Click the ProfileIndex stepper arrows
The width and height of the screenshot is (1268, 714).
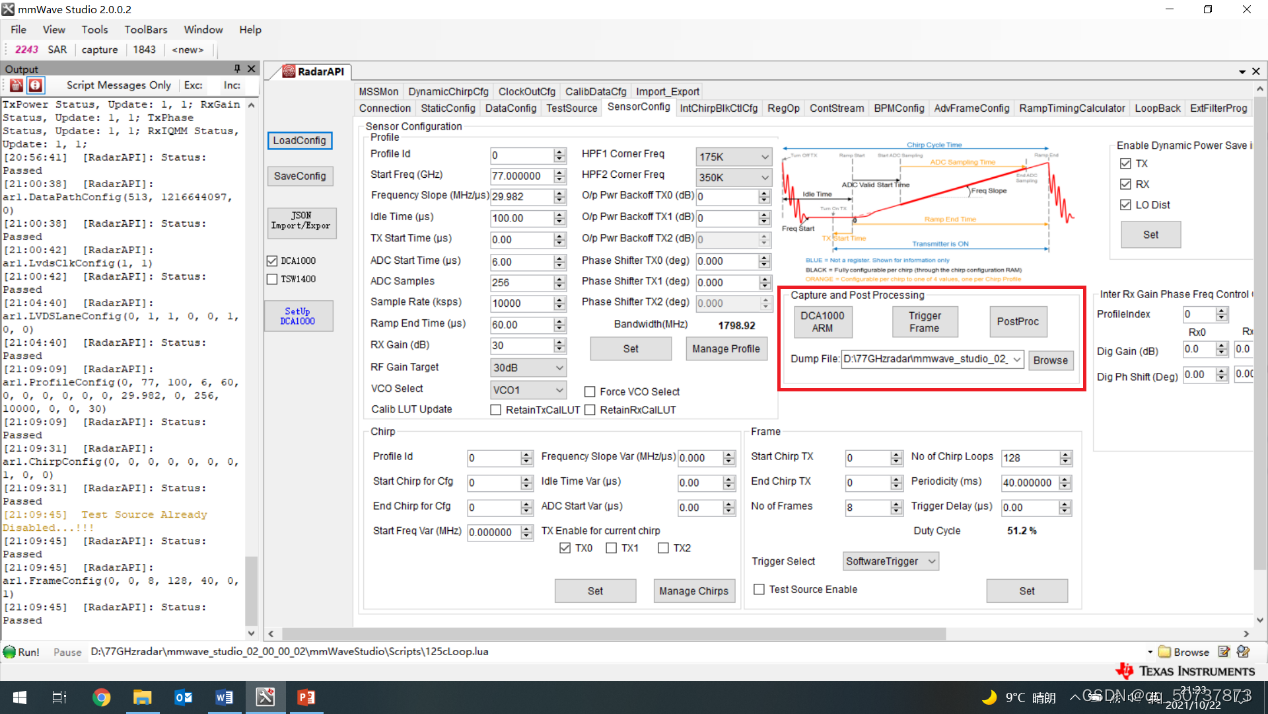click(x=1223, y=315)
